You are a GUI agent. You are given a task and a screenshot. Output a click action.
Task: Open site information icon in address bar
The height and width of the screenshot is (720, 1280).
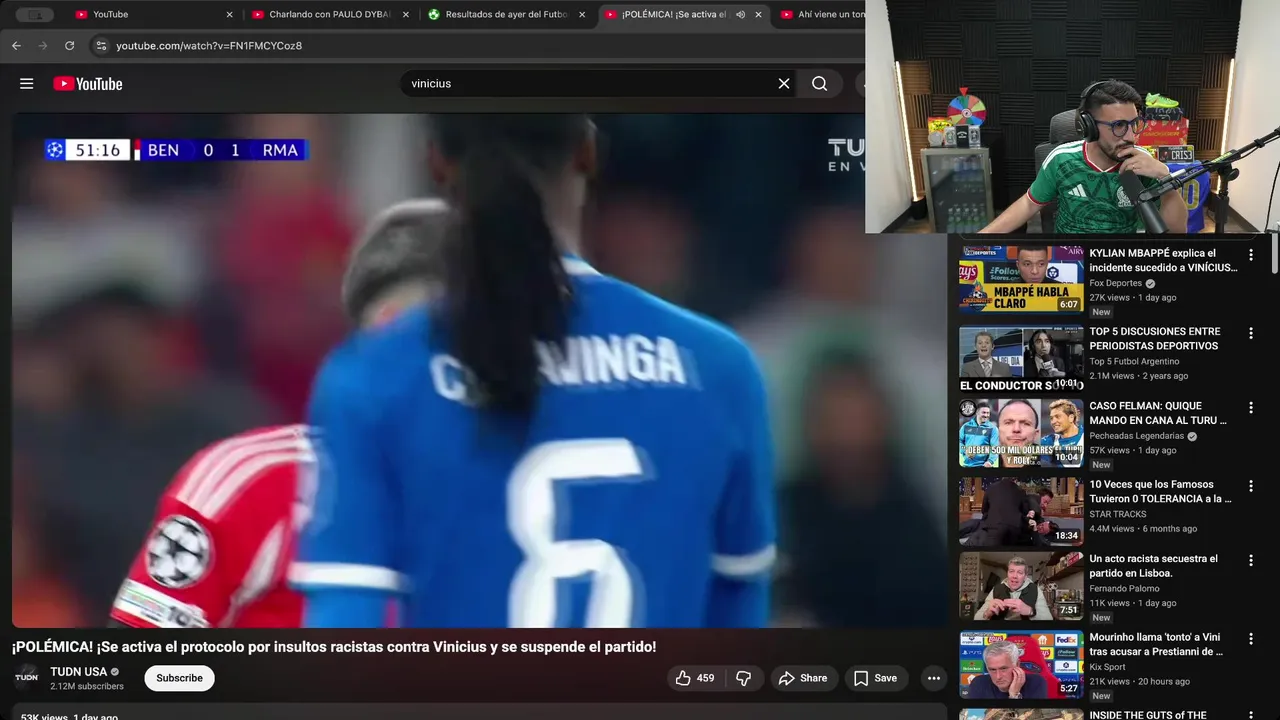click(x=100, y=46)
